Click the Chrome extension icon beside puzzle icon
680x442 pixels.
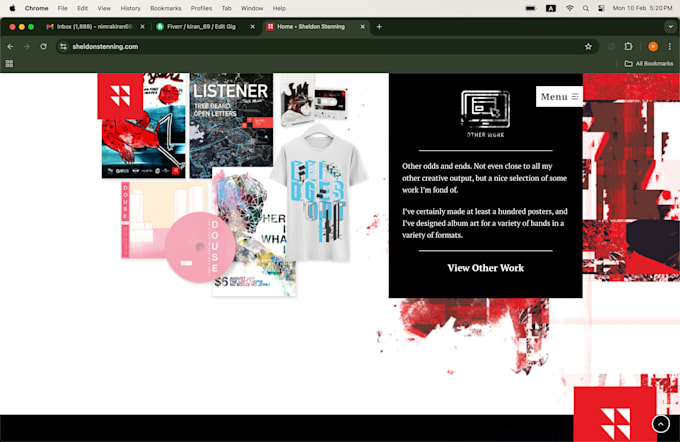pos(611,46)
